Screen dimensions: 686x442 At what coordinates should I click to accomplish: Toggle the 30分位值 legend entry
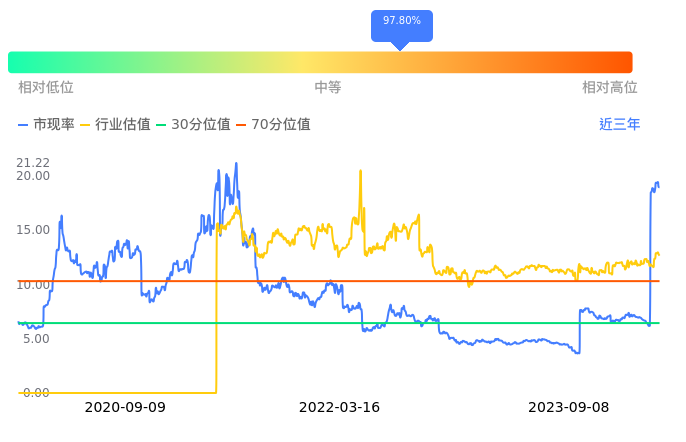tap(193, 125)
